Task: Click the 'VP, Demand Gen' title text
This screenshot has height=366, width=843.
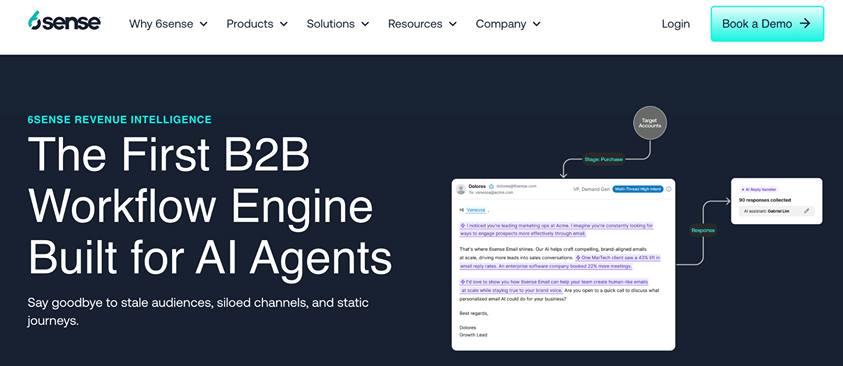Action: (591, 189)
